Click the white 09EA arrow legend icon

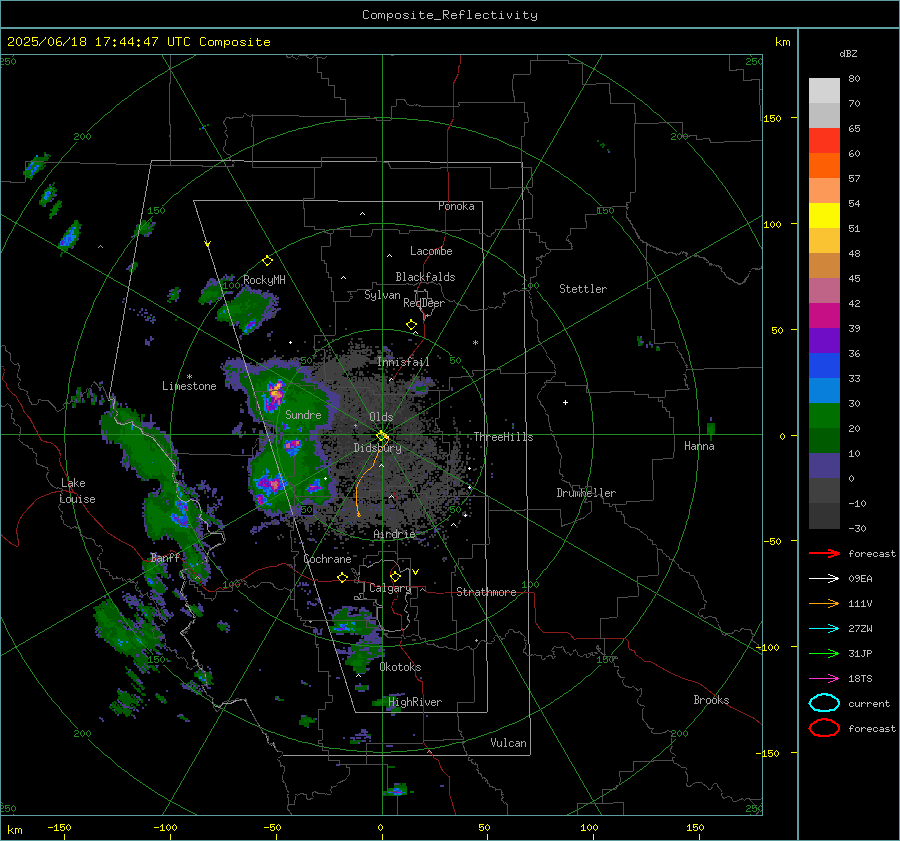click(824, 579)
